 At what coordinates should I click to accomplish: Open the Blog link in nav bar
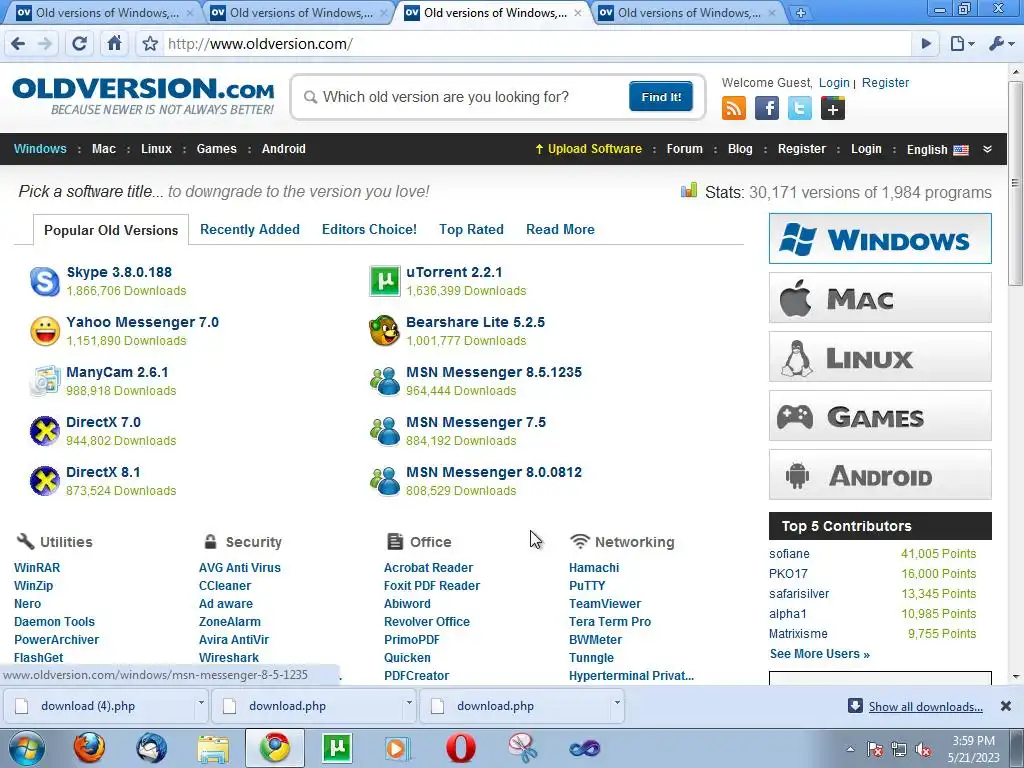(x=740, y=149)
